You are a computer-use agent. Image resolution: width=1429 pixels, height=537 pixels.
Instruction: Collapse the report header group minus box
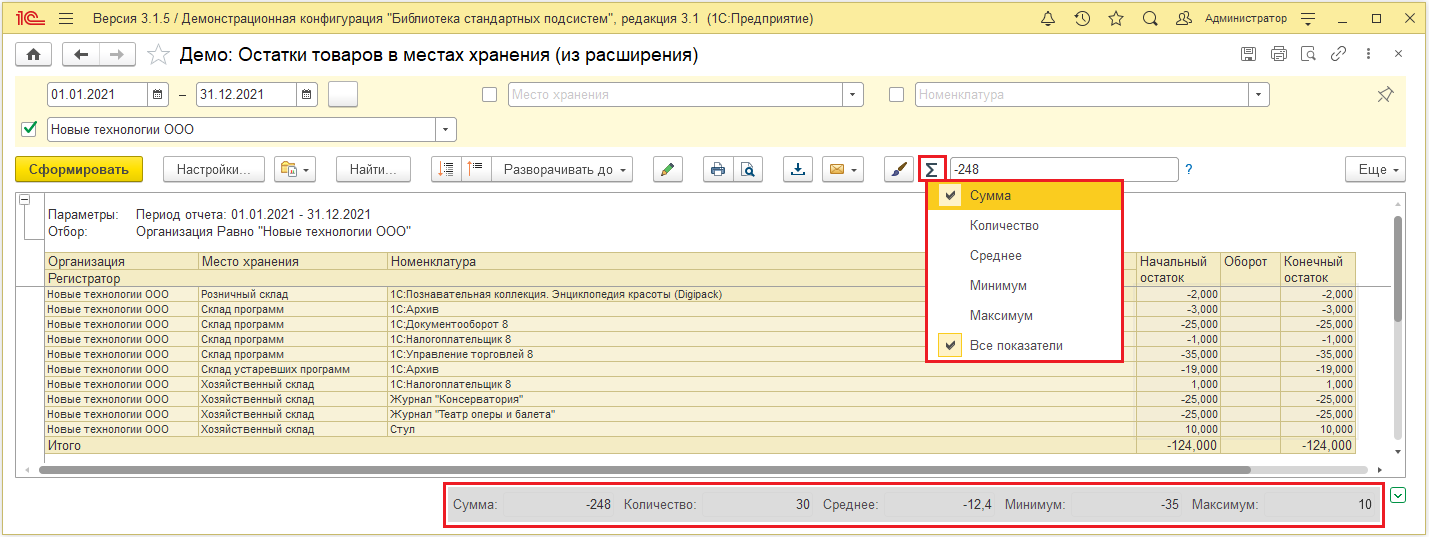[x=24, y=199]
